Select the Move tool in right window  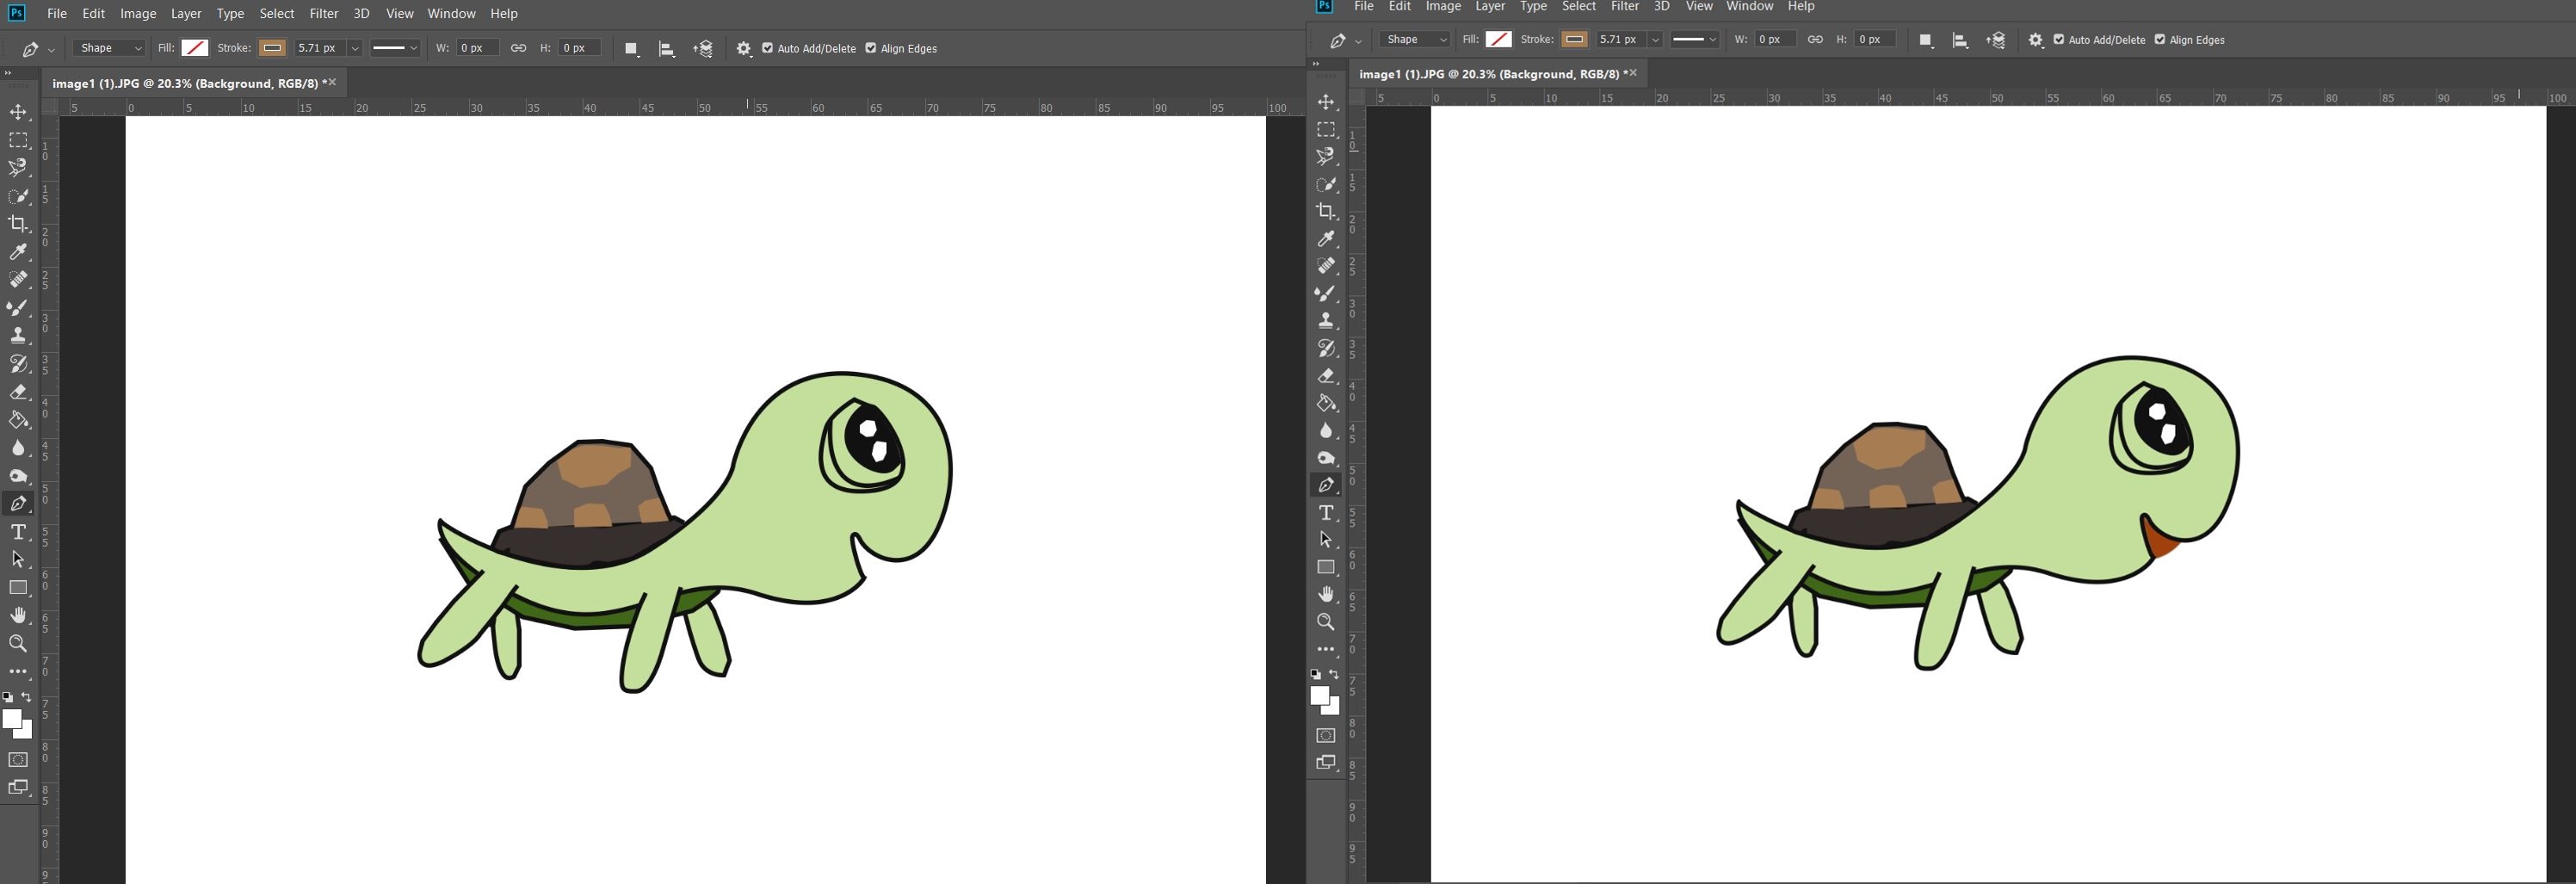pos(1326,102)
